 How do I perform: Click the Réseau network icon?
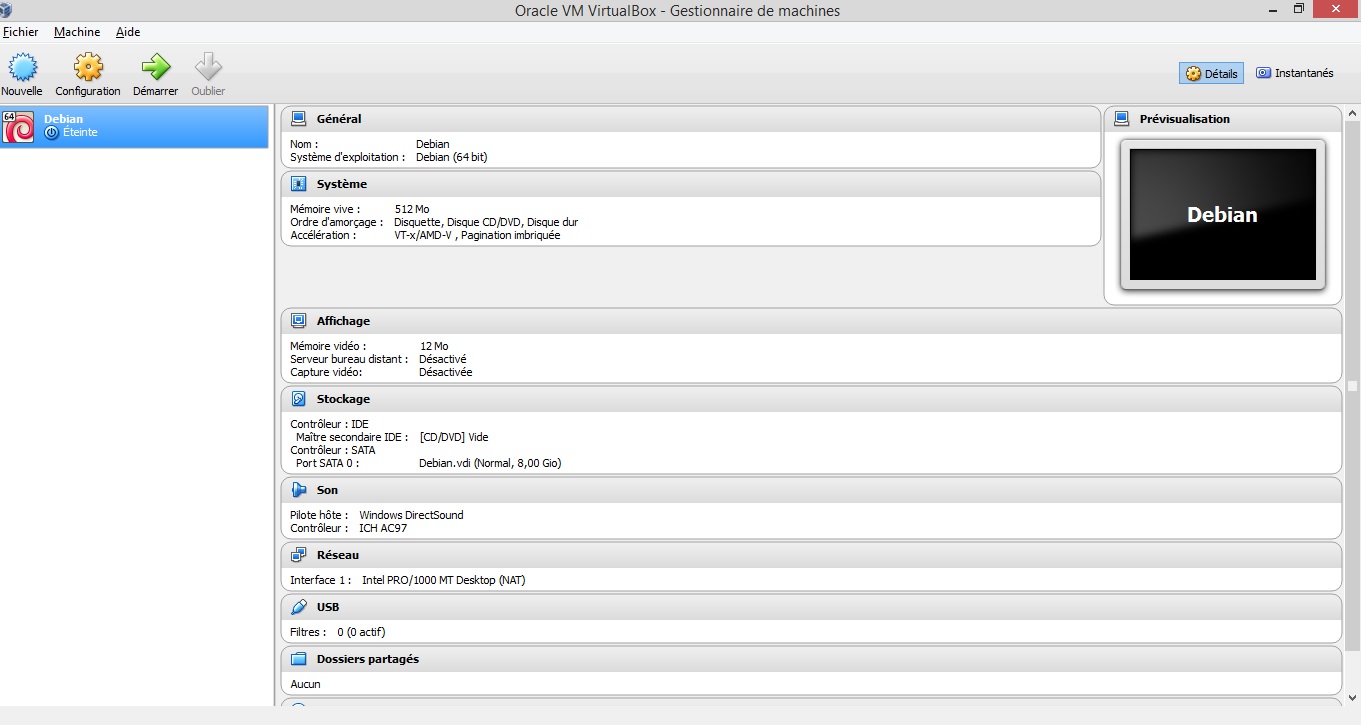pyautogui.click(x=298, y=555)
